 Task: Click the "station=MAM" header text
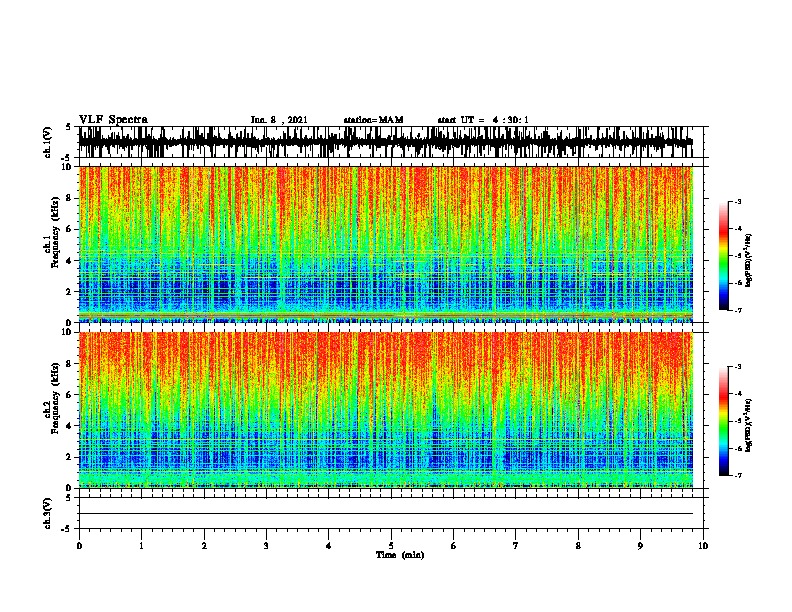pyautogui.click(x=373, y=120)
